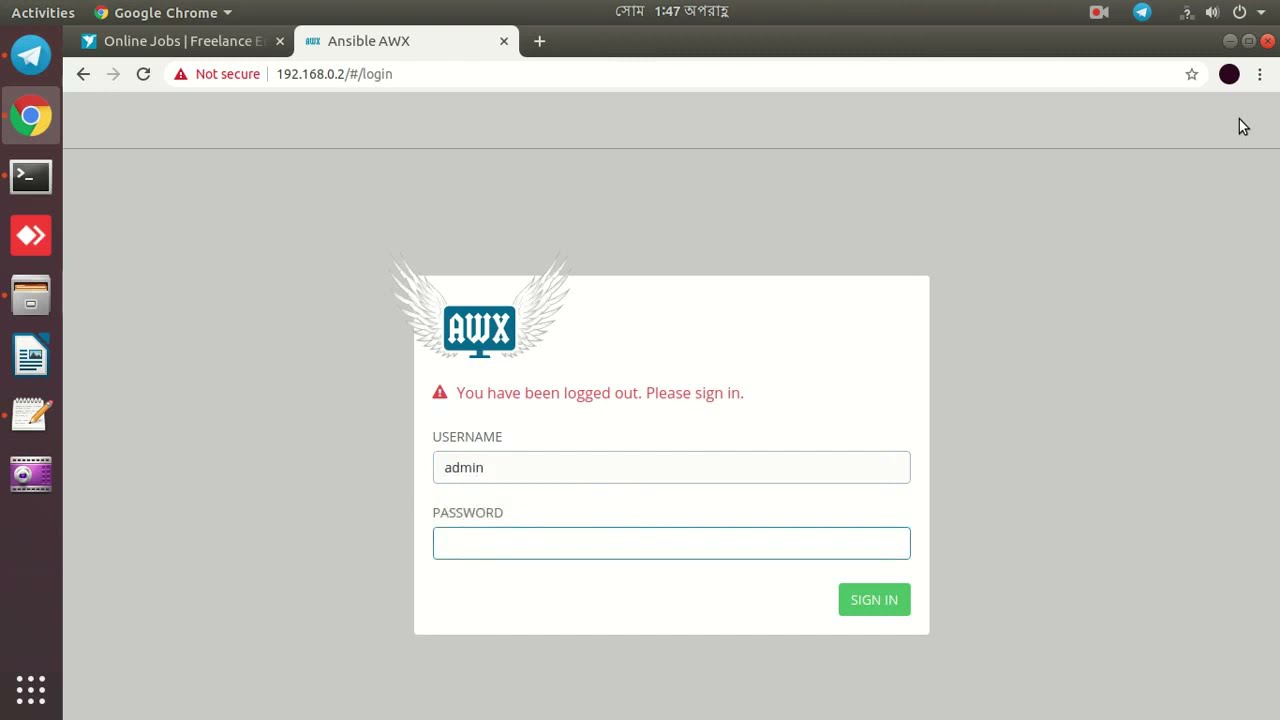Close the Online Jobs tab
The width and height of the screenshot is (1280, 720).
pos(280,41)
